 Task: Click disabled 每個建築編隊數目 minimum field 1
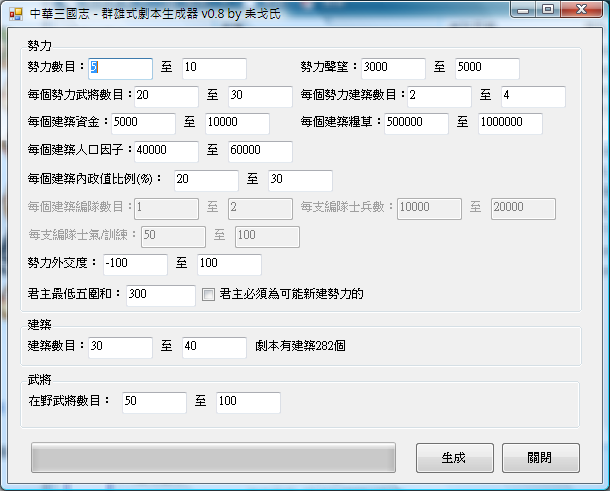pyautogui.click(x=167, y=209)
